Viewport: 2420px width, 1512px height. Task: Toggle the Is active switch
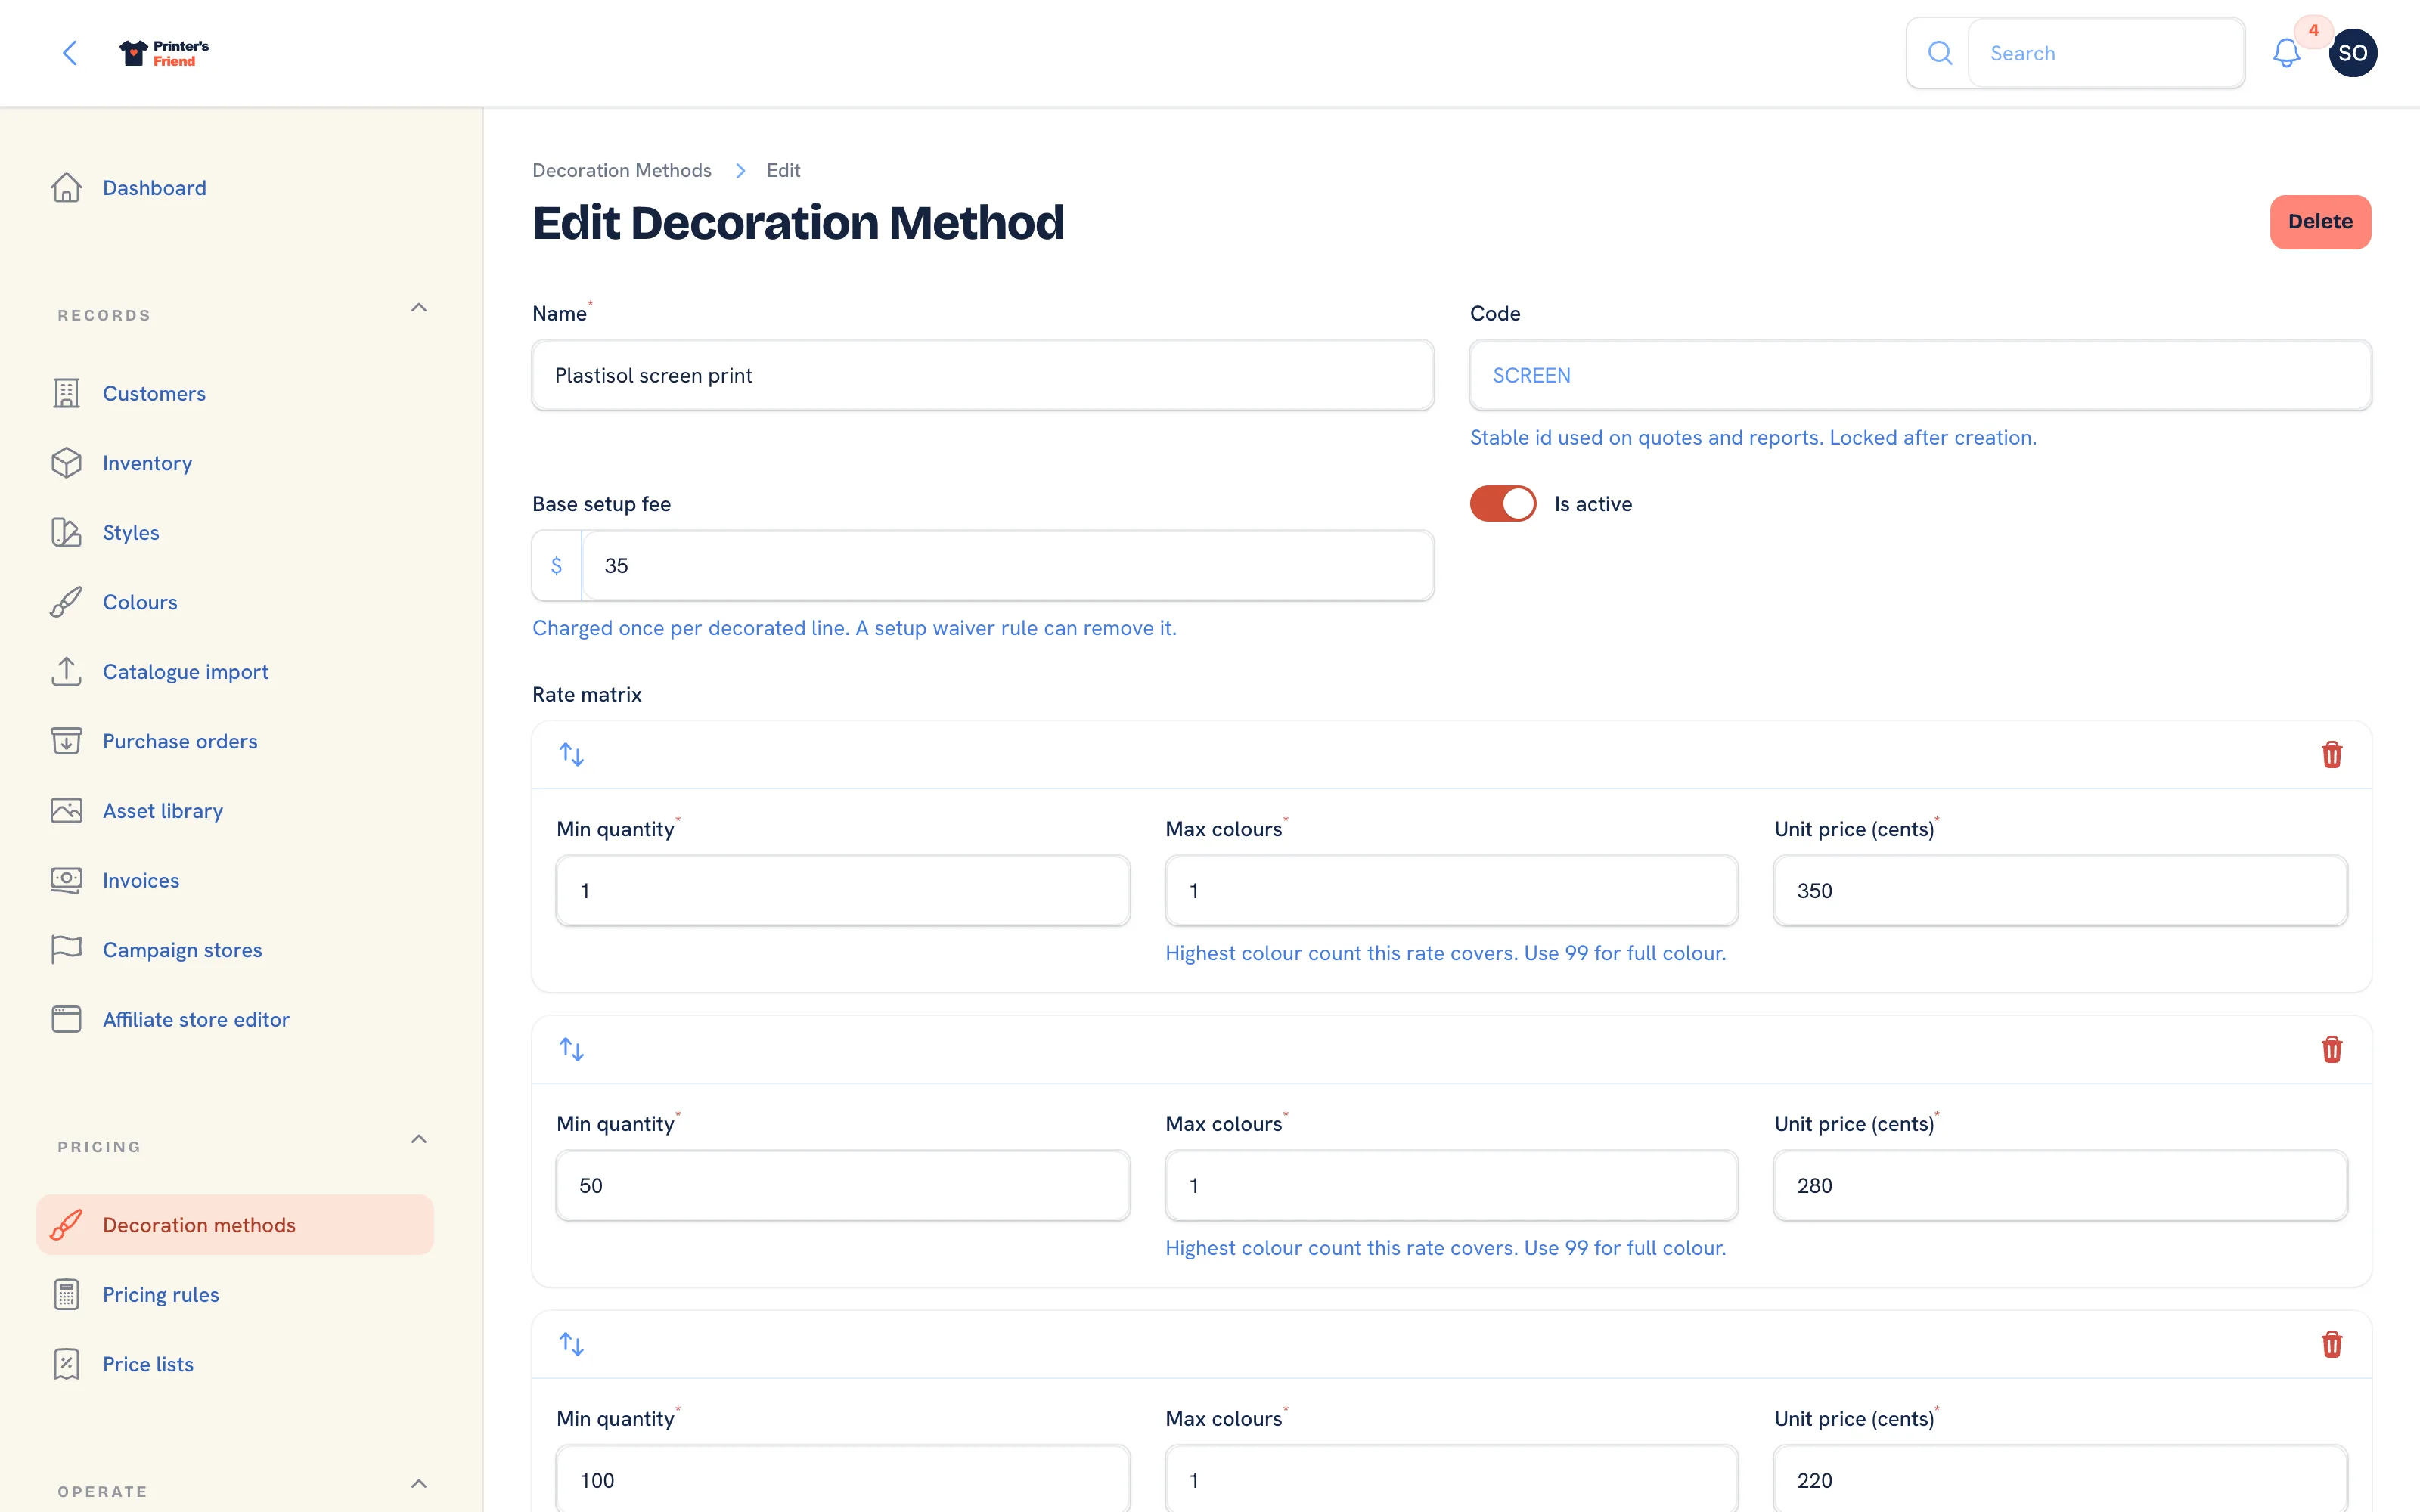[1502, 504]
